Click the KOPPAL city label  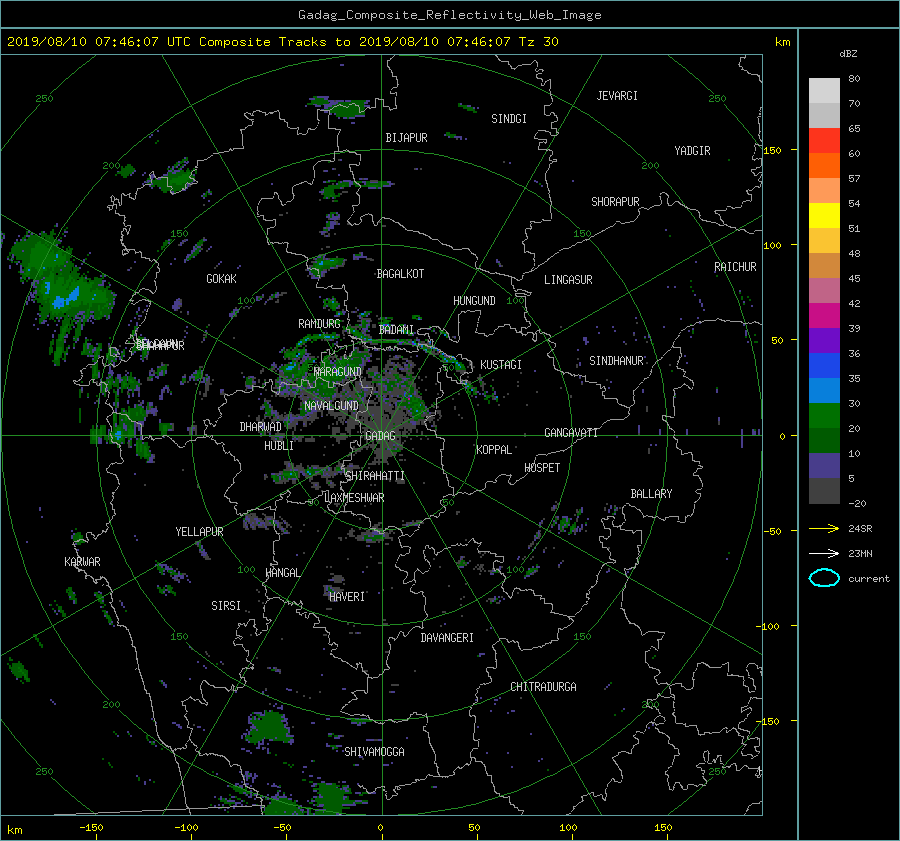pos(494,450)
